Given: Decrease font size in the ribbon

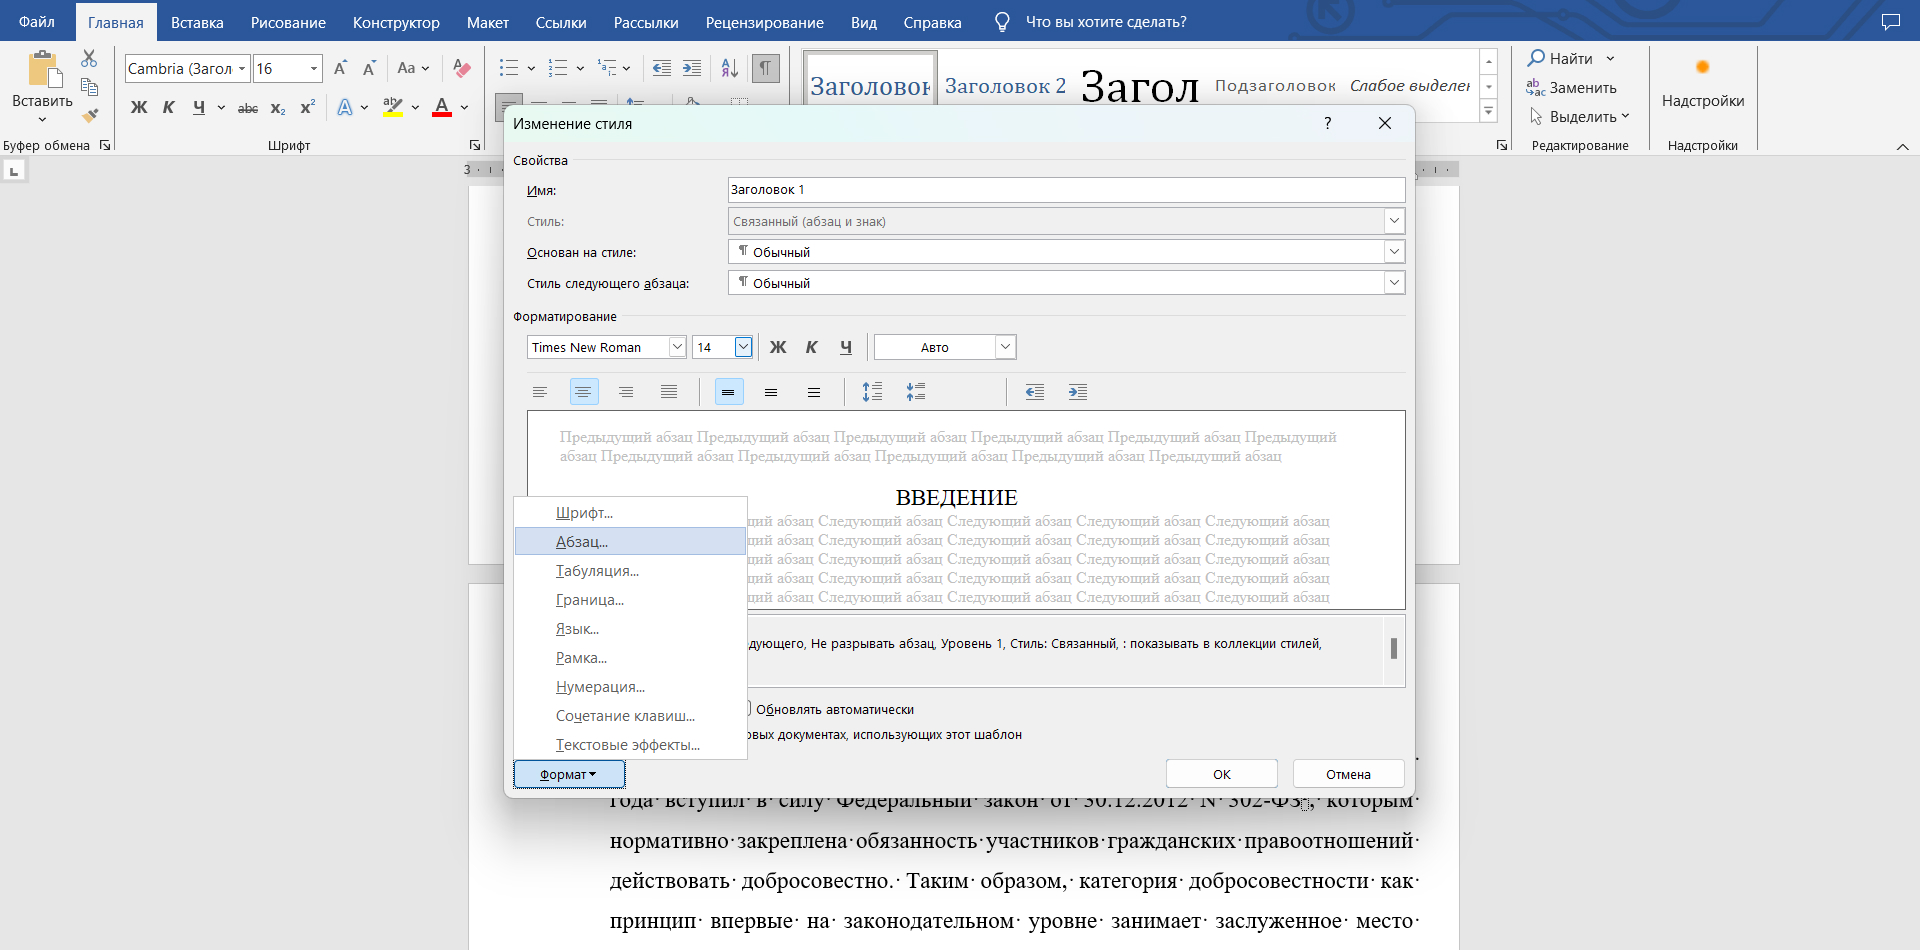Looking at the screenshot, I should tap(369, 68).
